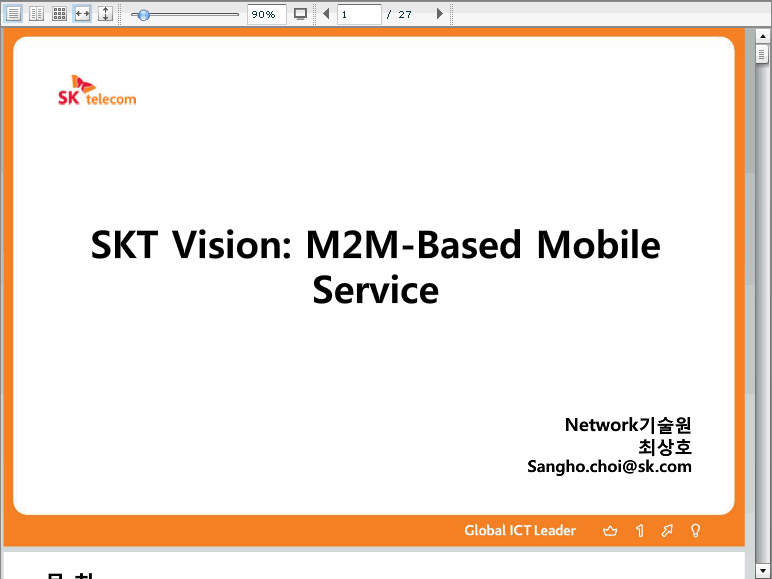Click the '최상호' author name

click(665, 447)
